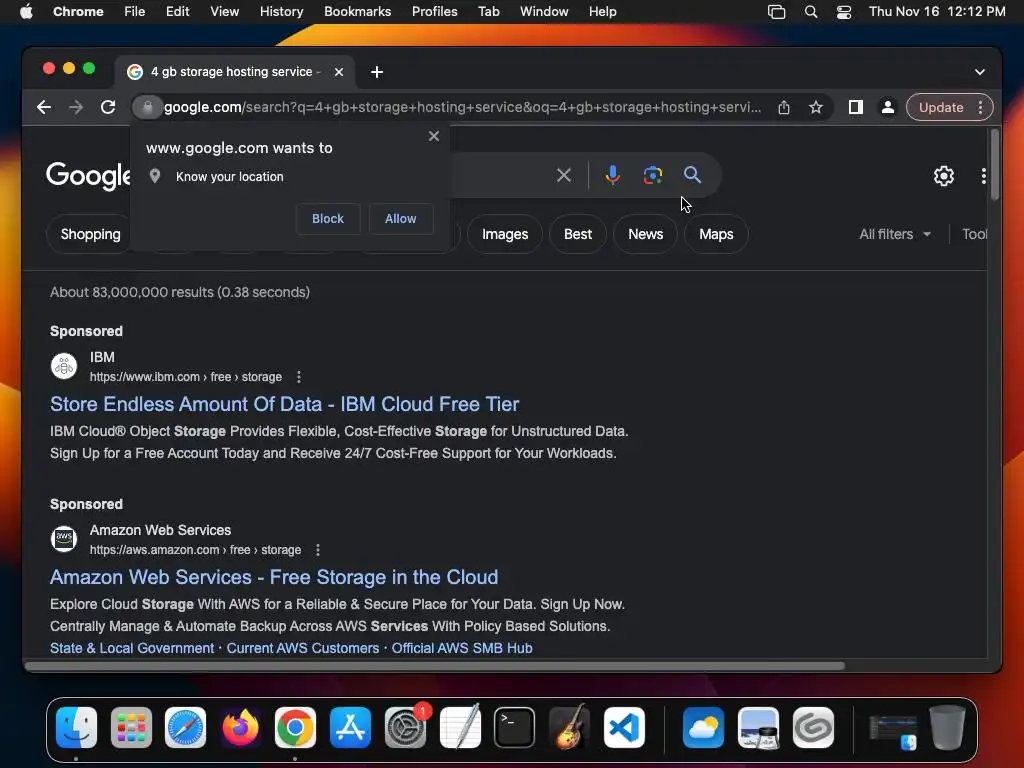Open GarageBand from the Dock
1024x768 pixels.
569,728
